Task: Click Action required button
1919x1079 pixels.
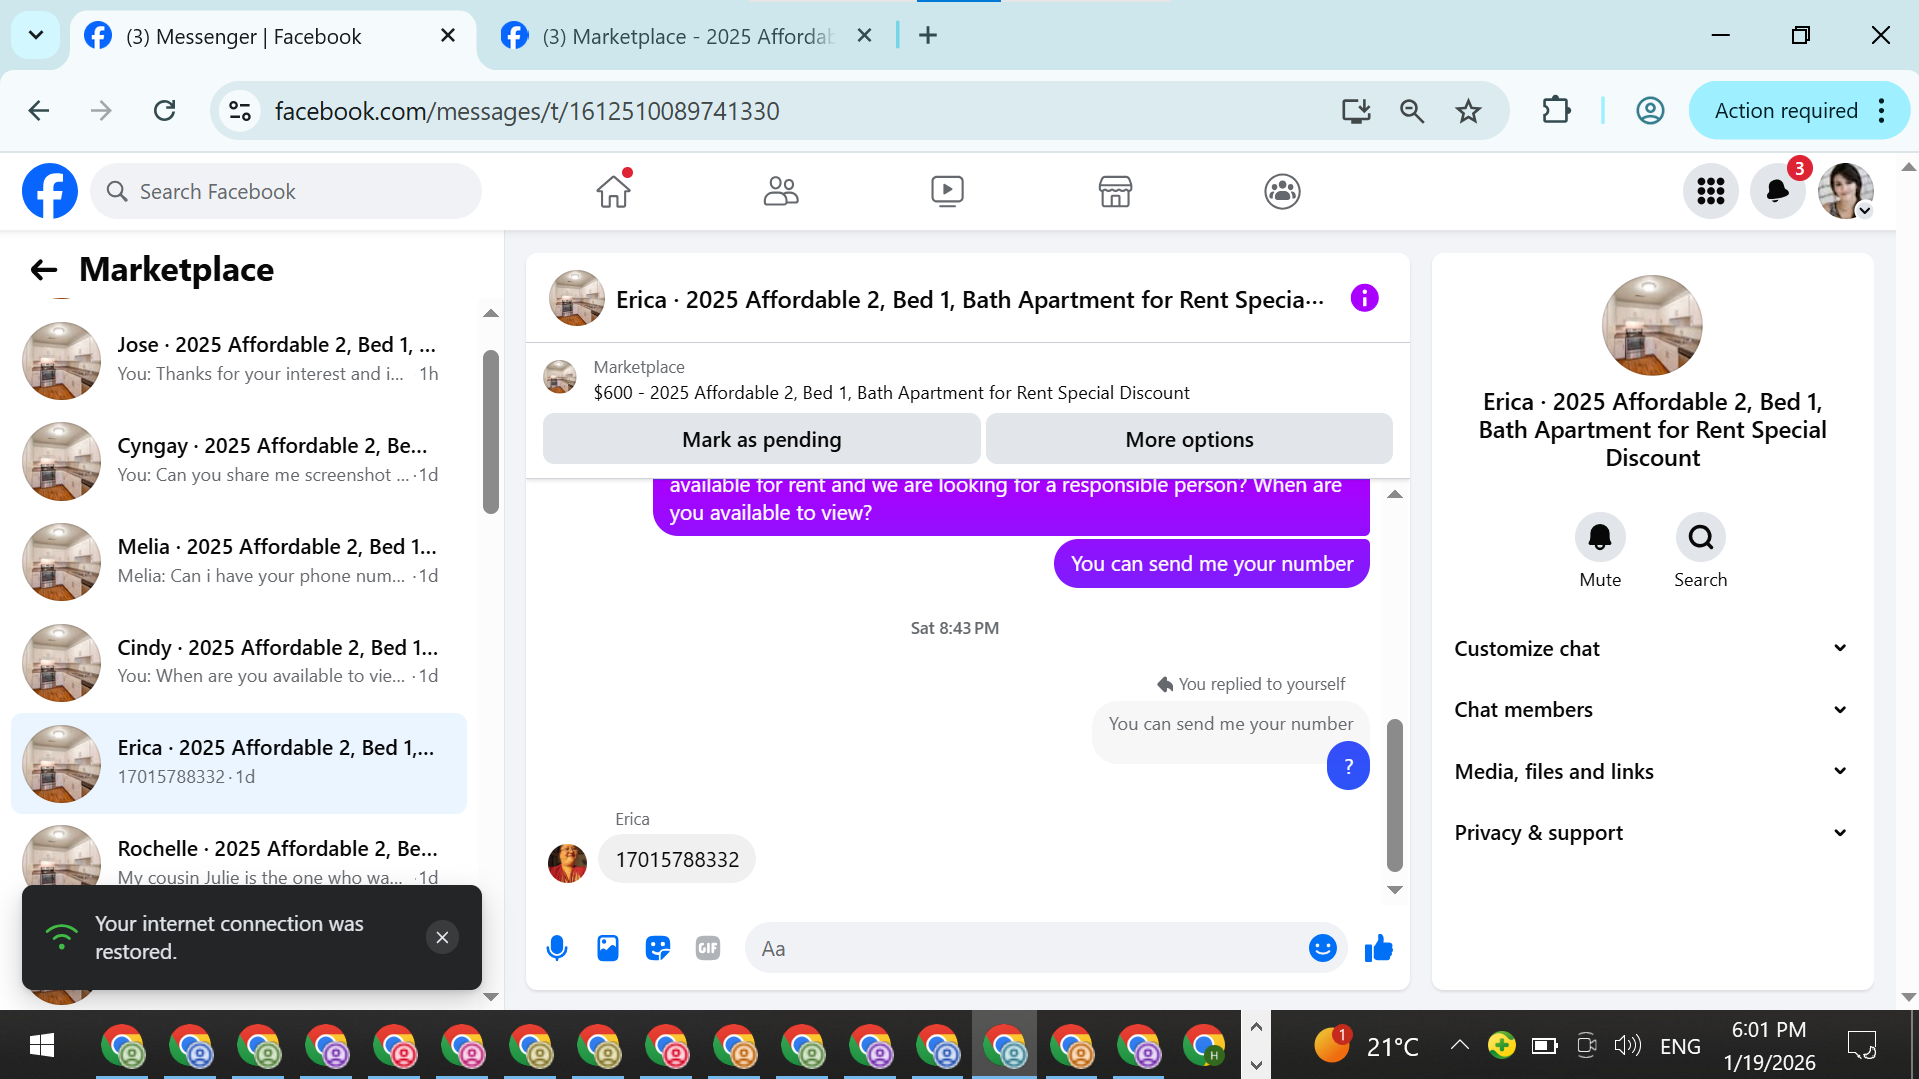Action: tap(1786, 111)
